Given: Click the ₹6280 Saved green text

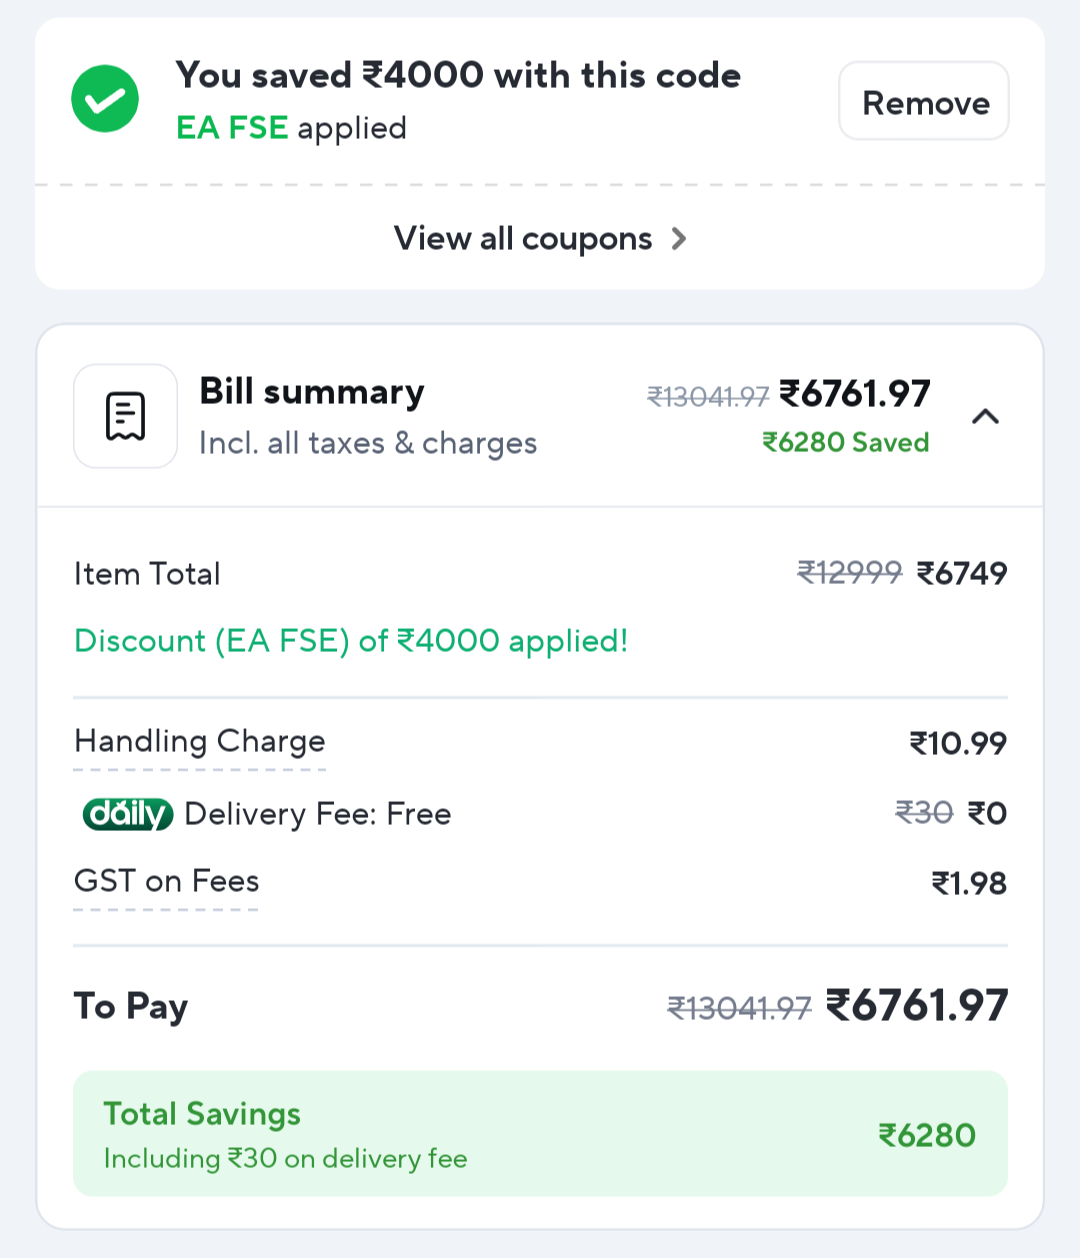Looking at the screenshot, I should 845,442.
